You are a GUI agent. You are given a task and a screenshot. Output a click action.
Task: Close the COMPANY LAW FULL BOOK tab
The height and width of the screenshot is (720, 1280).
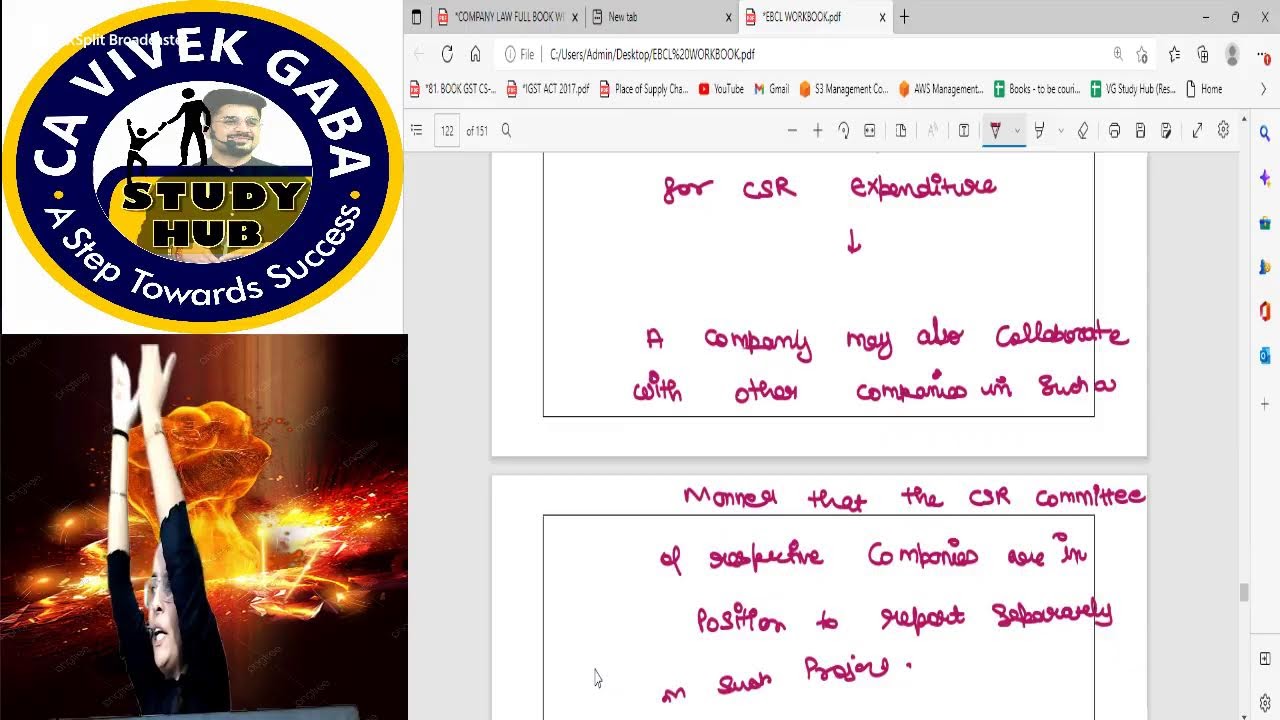click(x=575, y=17)
